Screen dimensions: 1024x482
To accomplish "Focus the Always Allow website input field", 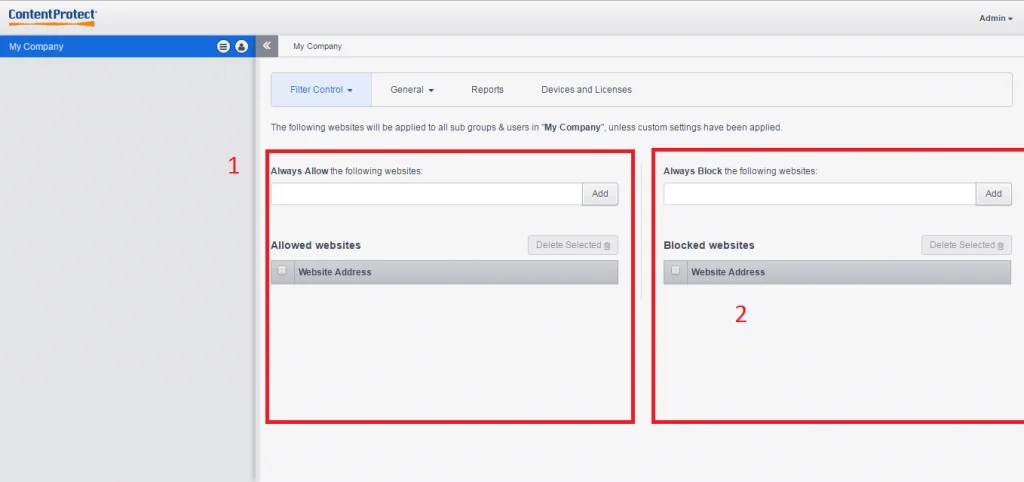I will pyautogui.click(x=426, y=194).
